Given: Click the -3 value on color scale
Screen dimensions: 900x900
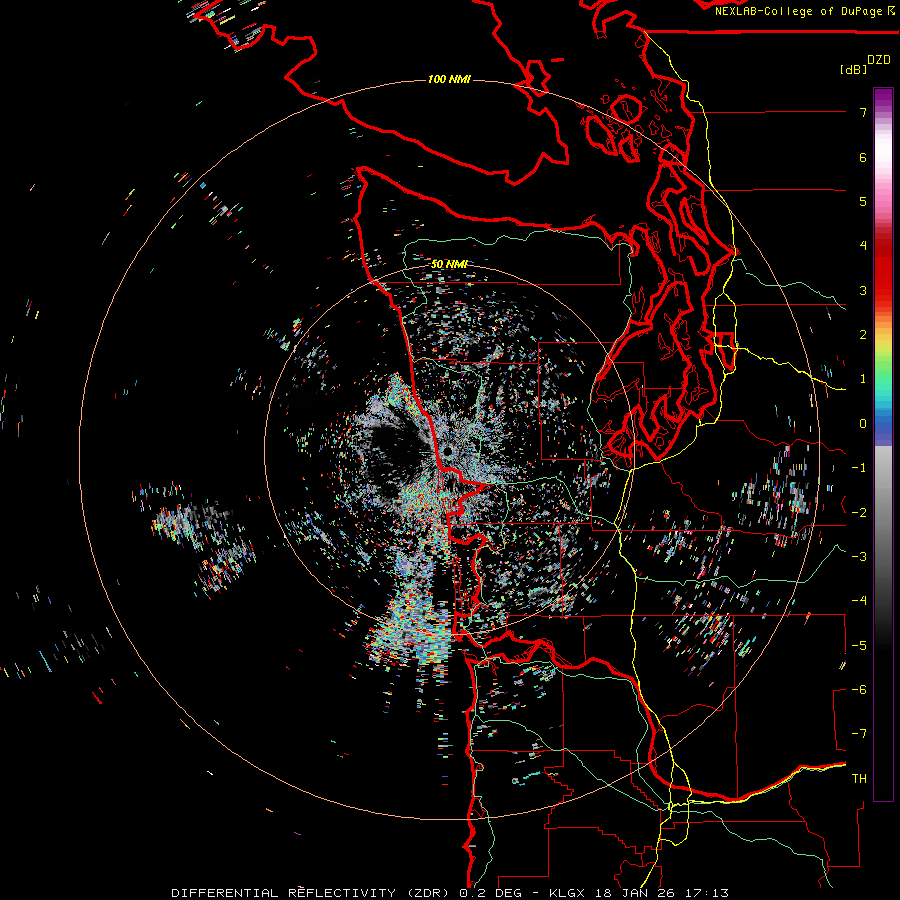Looking at the screenshot, I should (859, 557).
